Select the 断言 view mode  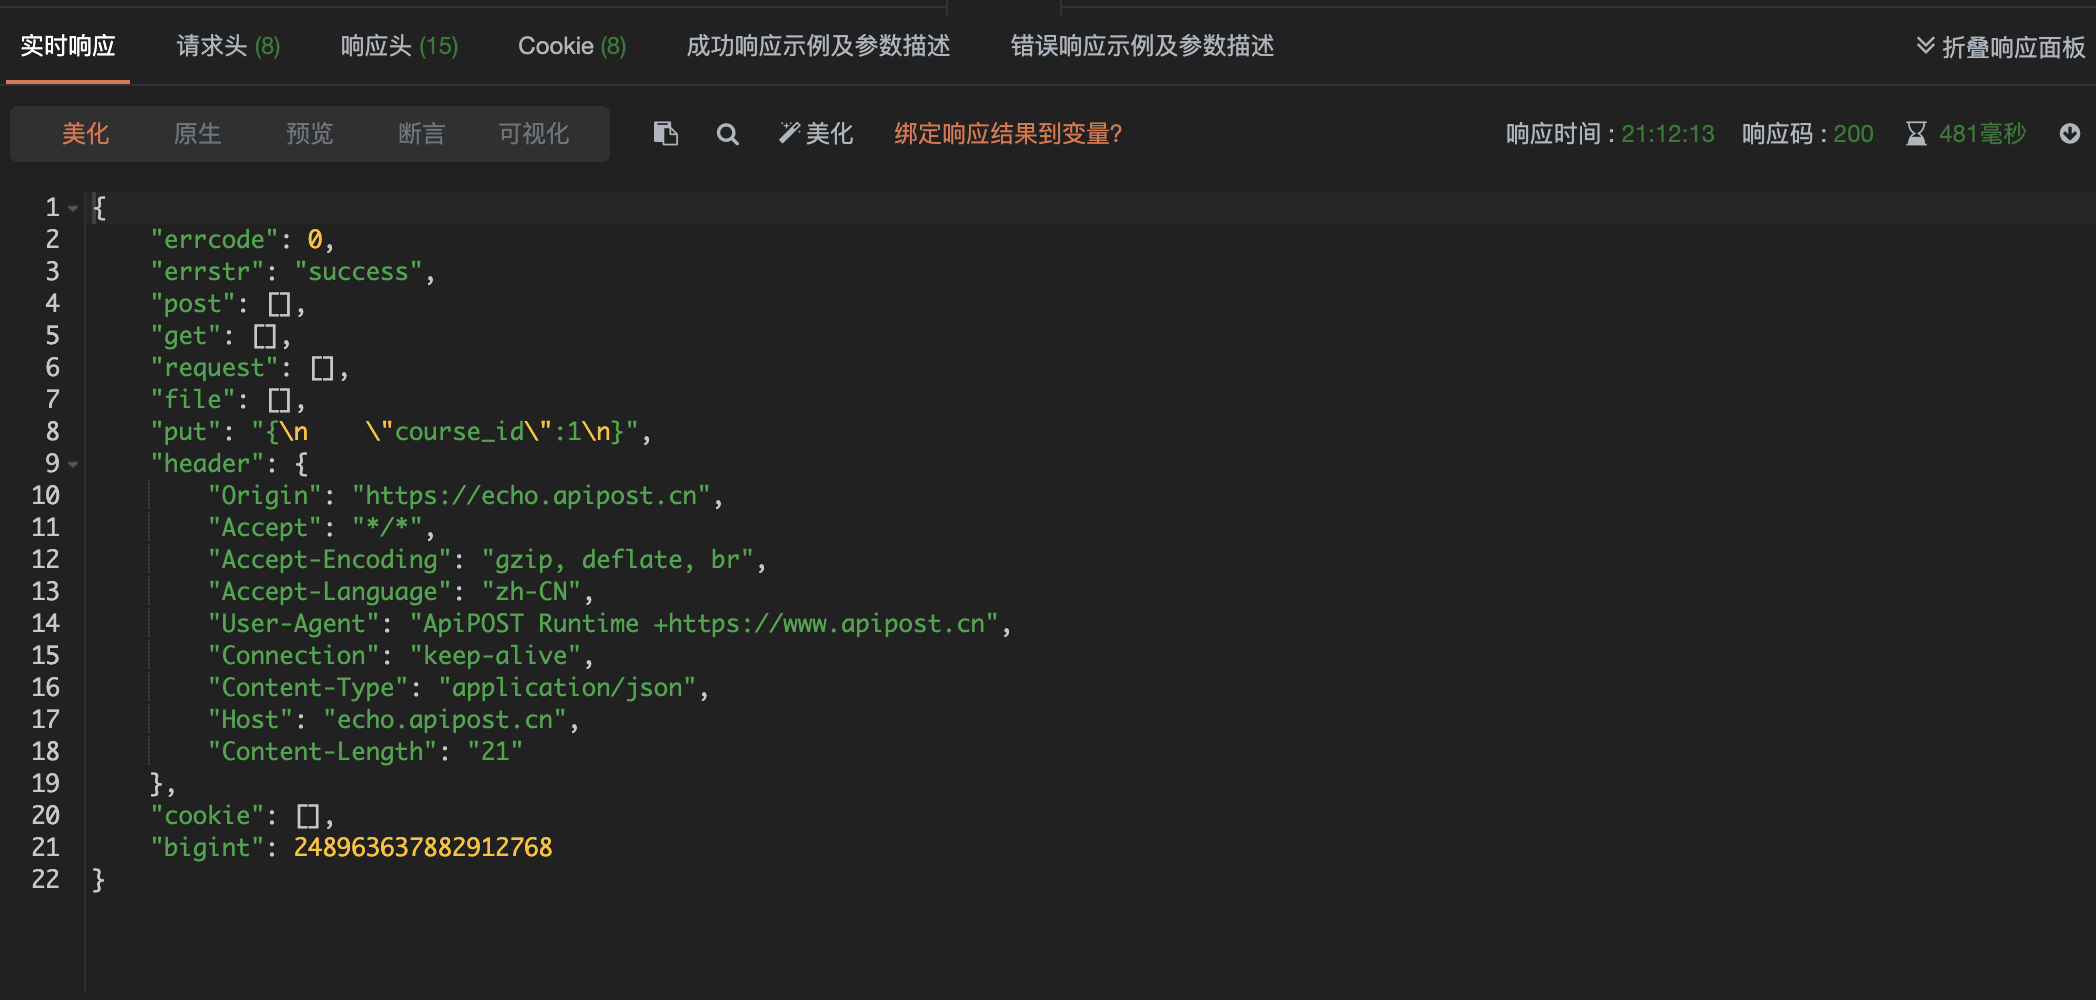point(422,134)
